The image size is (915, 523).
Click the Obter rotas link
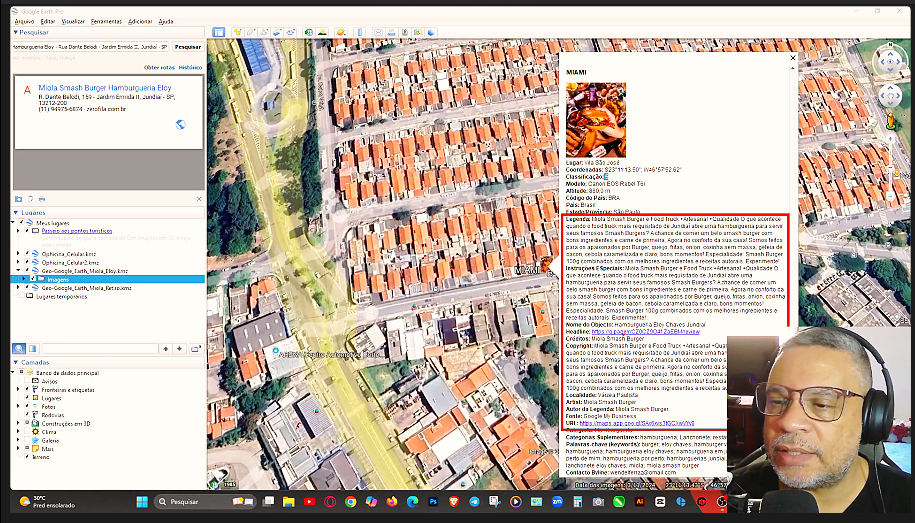[159, 67]
